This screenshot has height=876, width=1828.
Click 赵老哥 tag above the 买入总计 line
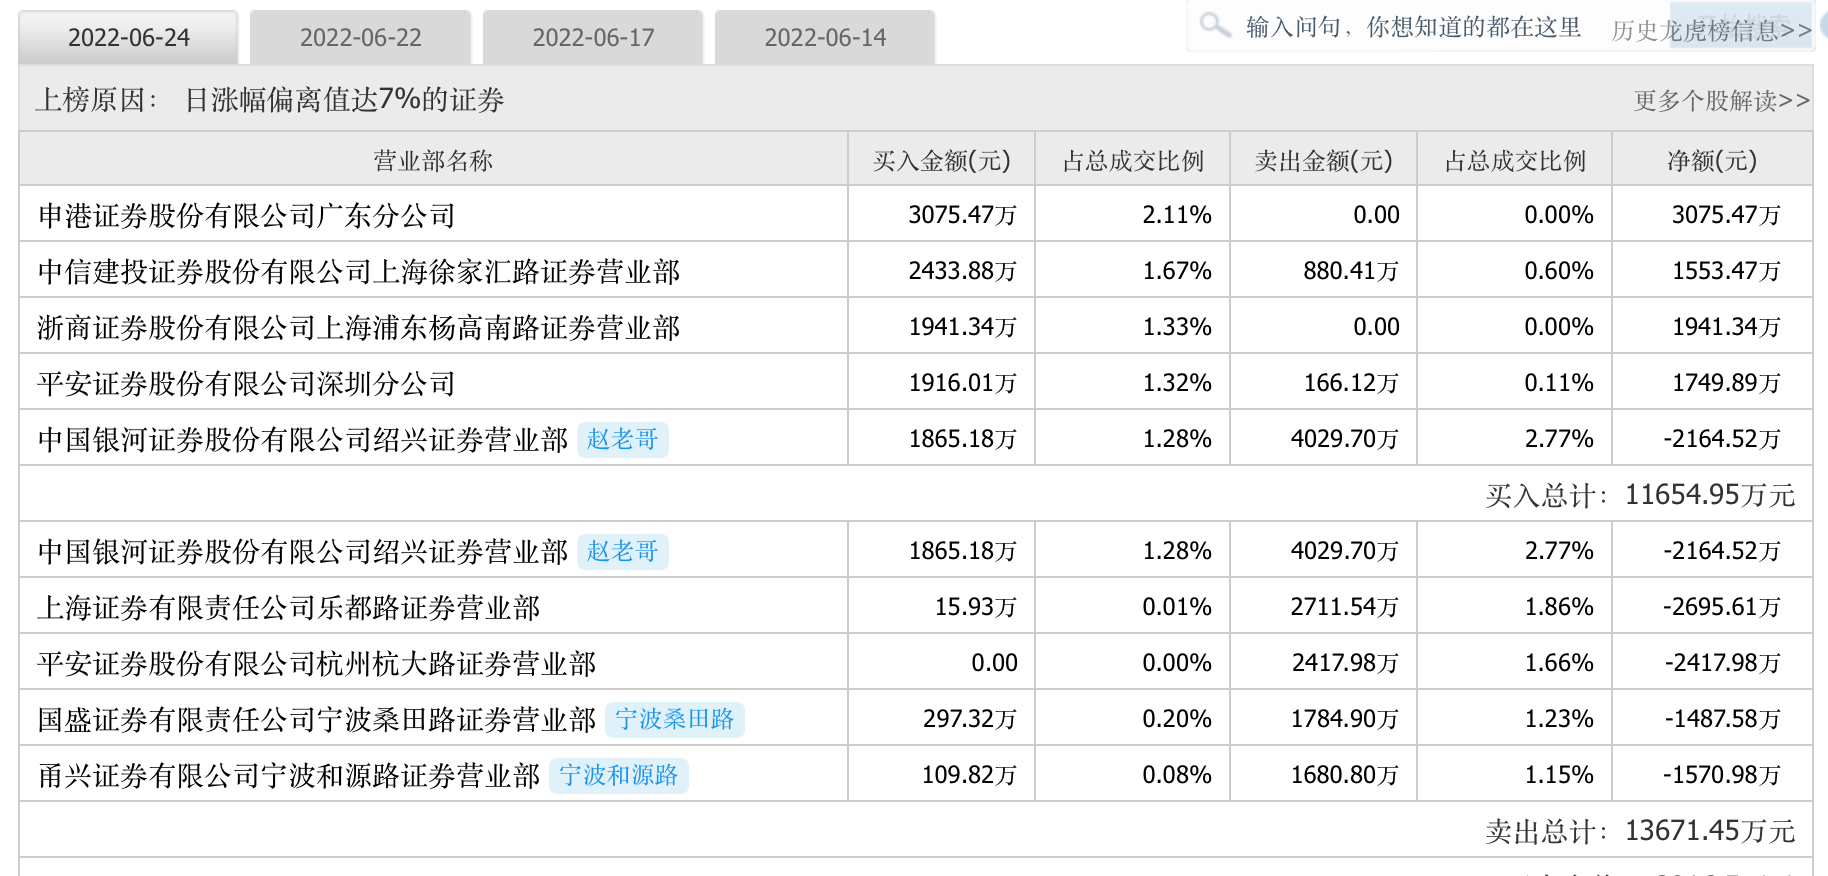pyautogui.click(x=622, y=439)
